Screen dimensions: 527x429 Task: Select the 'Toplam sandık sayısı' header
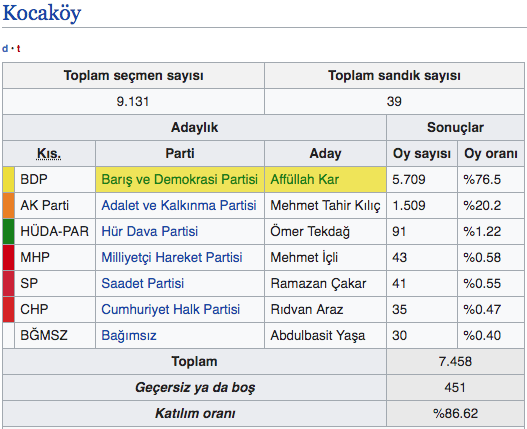coord(394,76)
